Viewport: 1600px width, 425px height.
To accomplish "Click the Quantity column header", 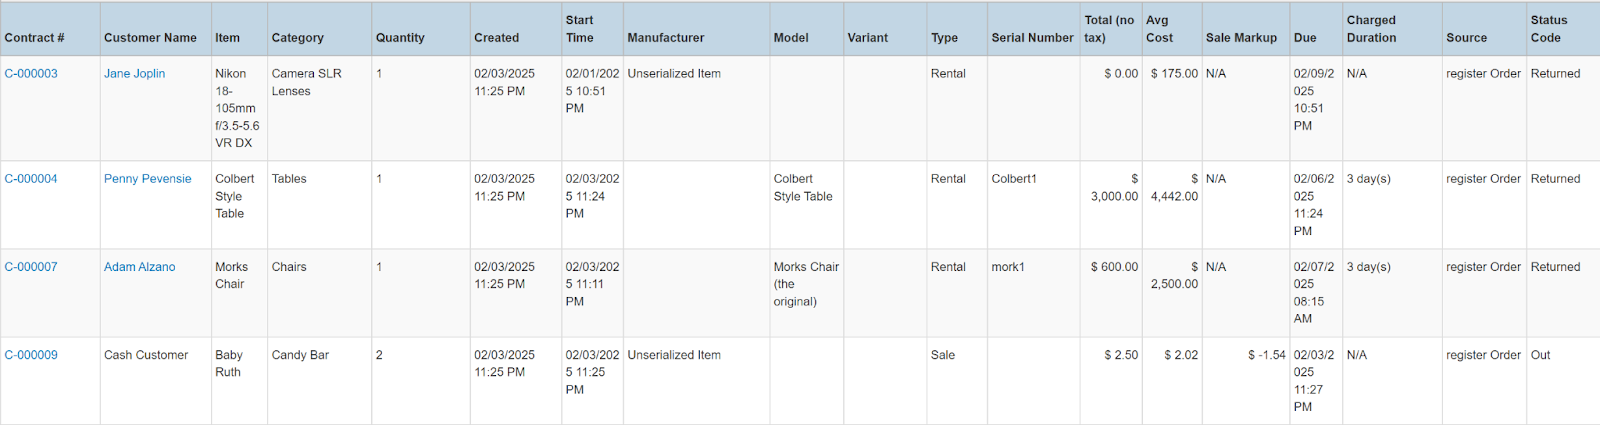I will [400, 38].
